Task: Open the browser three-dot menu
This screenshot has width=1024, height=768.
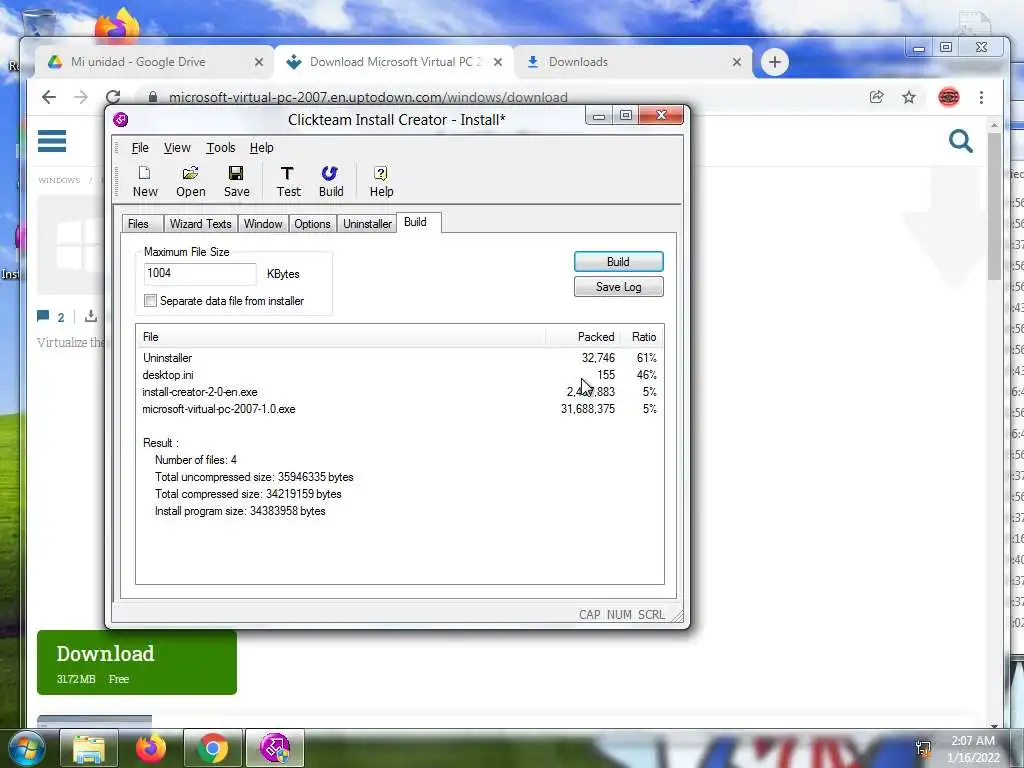Action: pyautogui.click(x=981, y=97)
